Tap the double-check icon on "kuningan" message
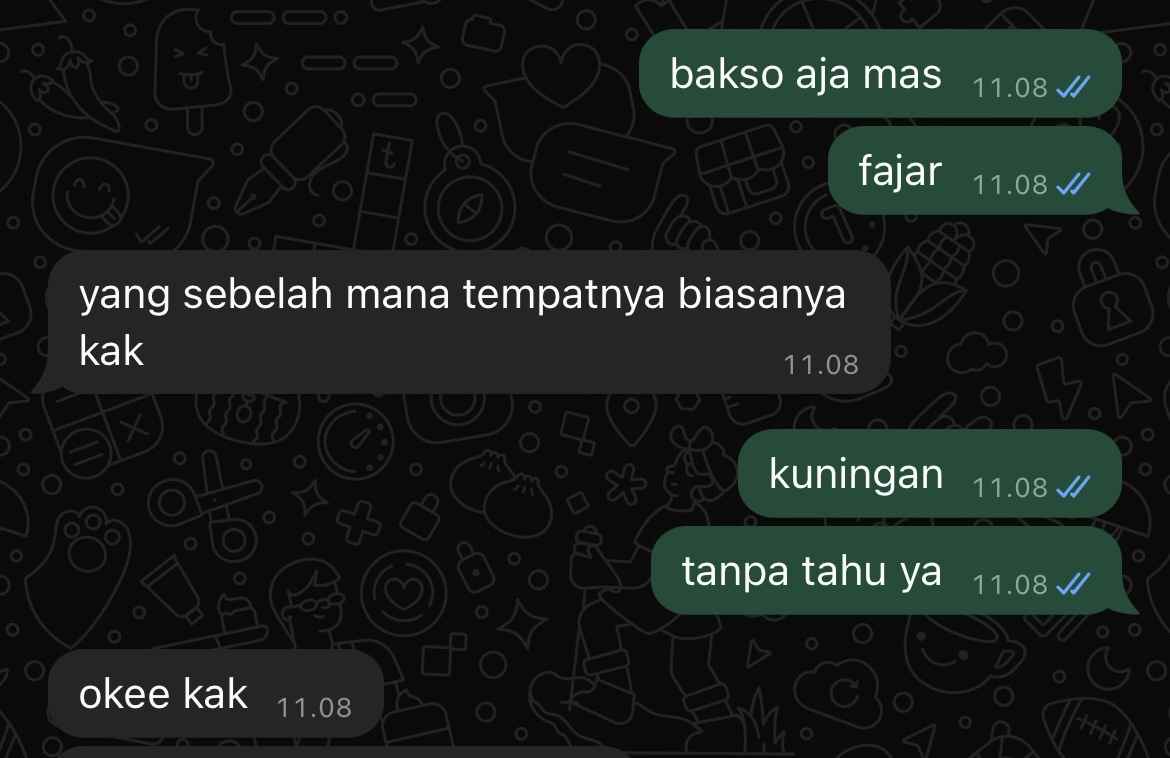This screenshot has height=758, width=1170. 1073,487
